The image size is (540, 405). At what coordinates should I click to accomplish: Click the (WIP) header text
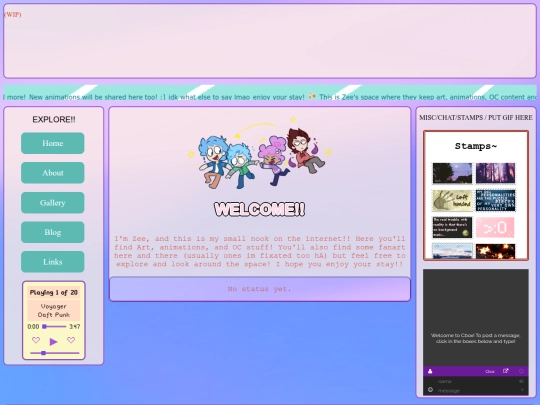tap(12, 14)
